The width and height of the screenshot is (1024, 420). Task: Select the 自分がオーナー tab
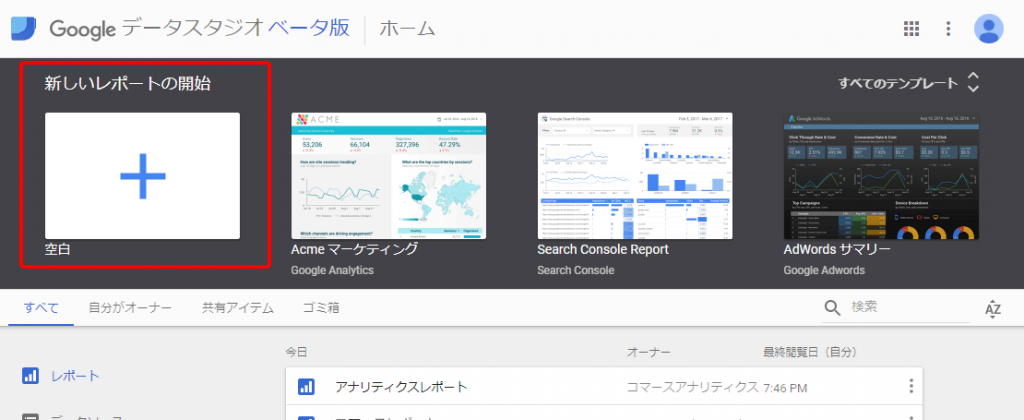130,308
